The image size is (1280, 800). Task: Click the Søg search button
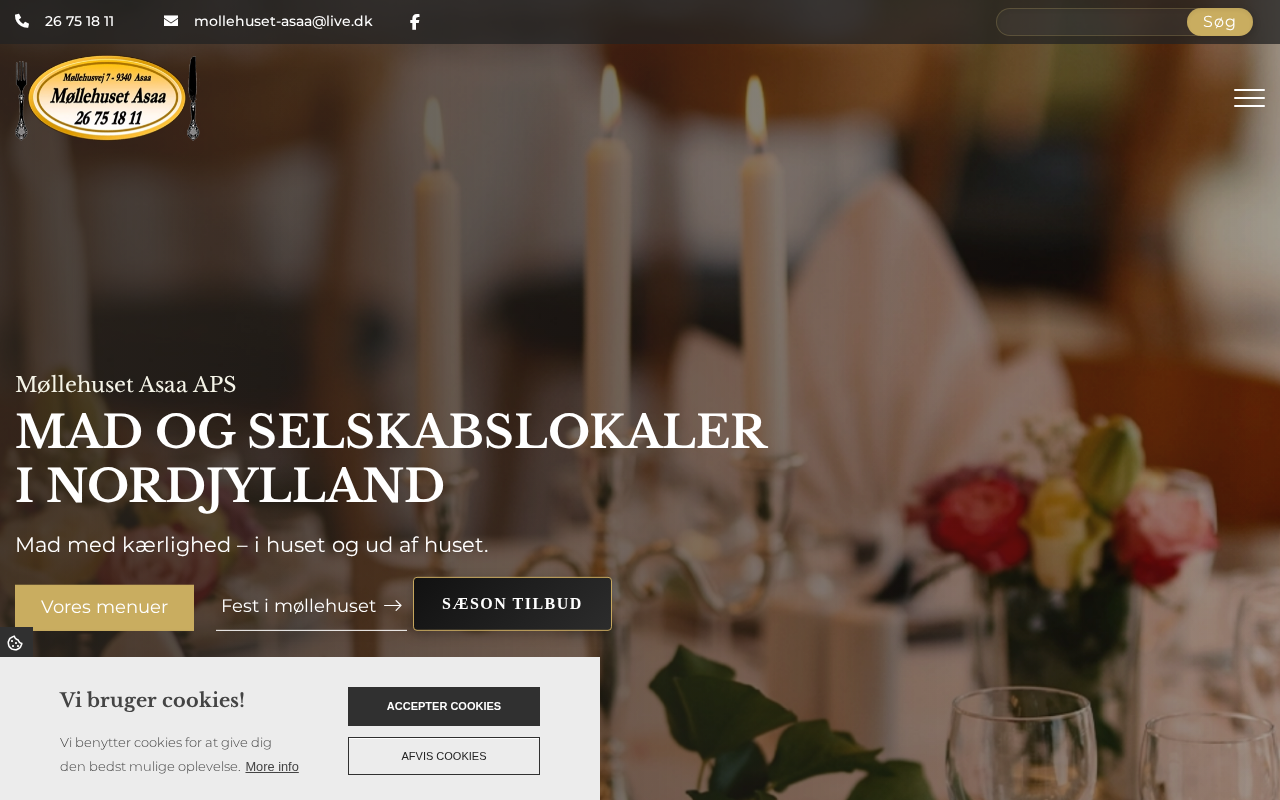point(1219,22)
